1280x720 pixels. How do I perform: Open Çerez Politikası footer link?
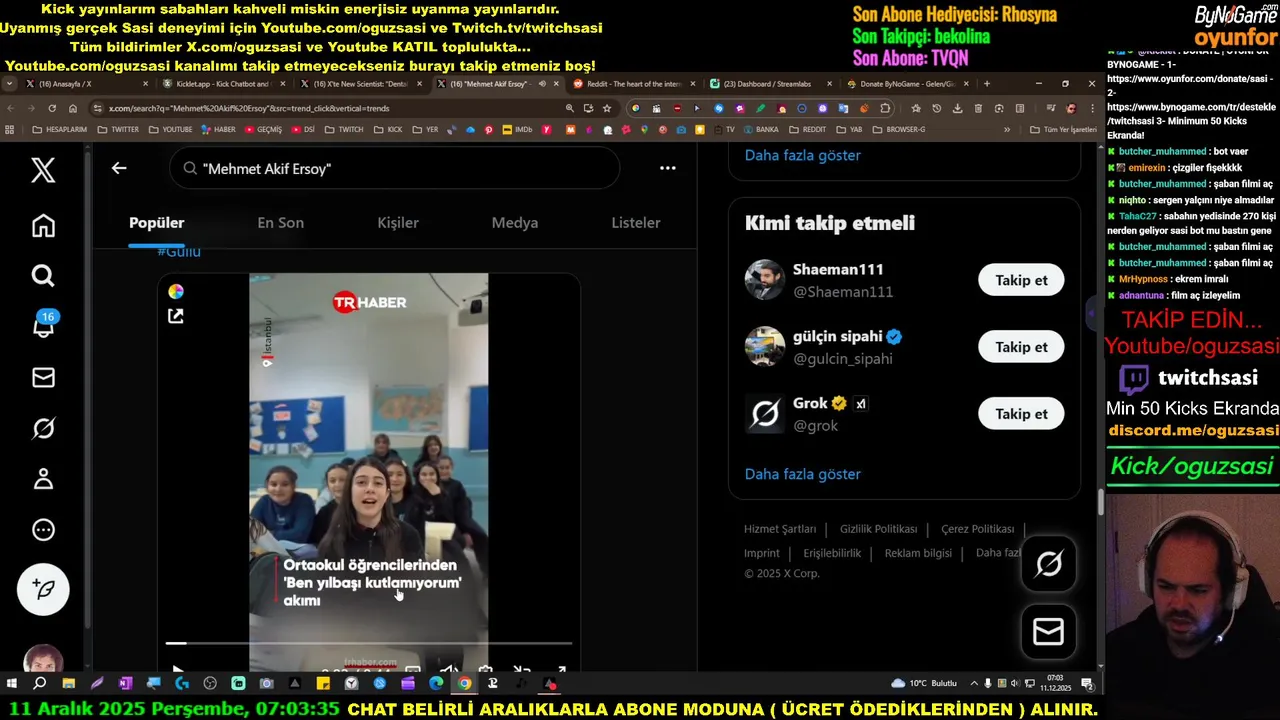click(977, 529)
